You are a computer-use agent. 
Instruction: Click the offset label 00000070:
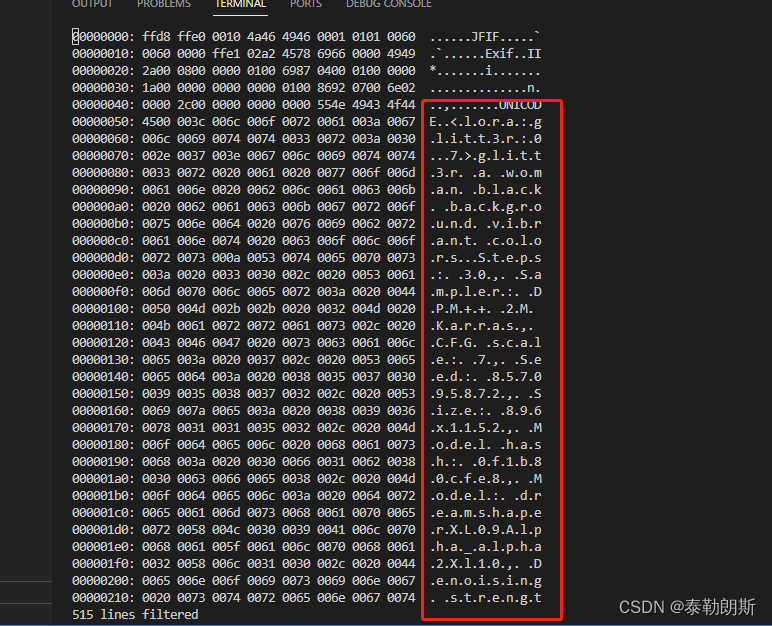point(103,155)
